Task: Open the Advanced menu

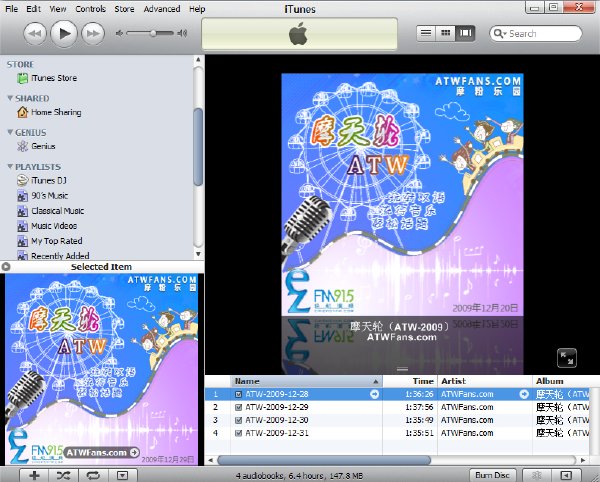Action: coord(162,8)
